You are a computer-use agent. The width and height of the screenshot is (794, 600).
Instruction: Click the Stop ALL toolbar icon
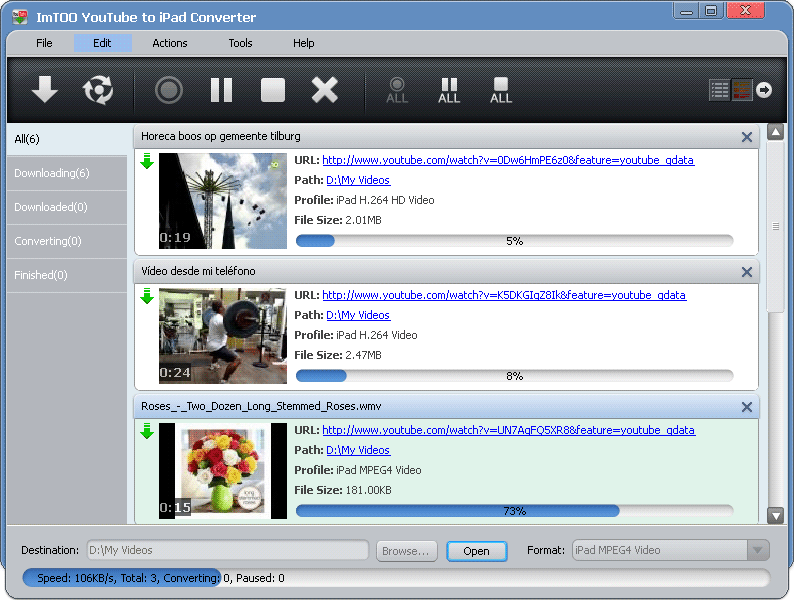(501, 91)
